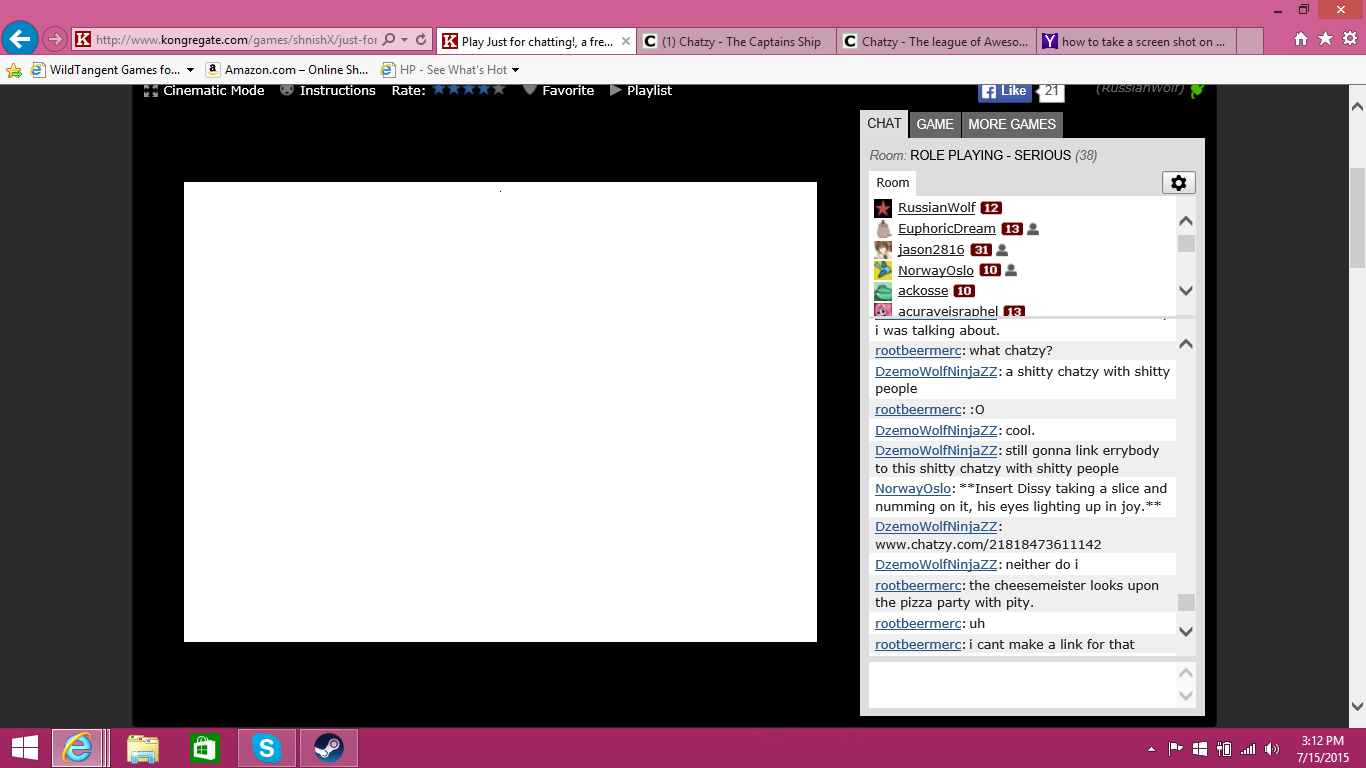The height and width of the screenshot is (768, 1366).
Task: Click DzemoWolfNinjaZZ beside 'neither do i'
Action: point(936,565)
